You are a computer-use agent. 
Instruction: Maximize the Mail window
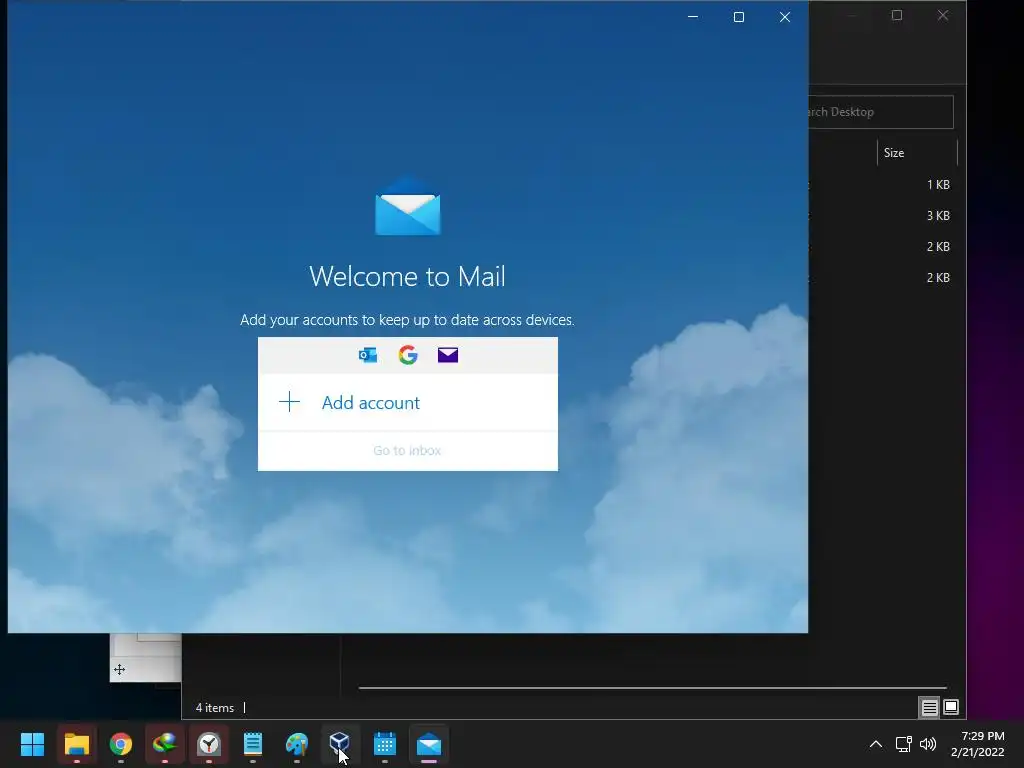(739, 17)
